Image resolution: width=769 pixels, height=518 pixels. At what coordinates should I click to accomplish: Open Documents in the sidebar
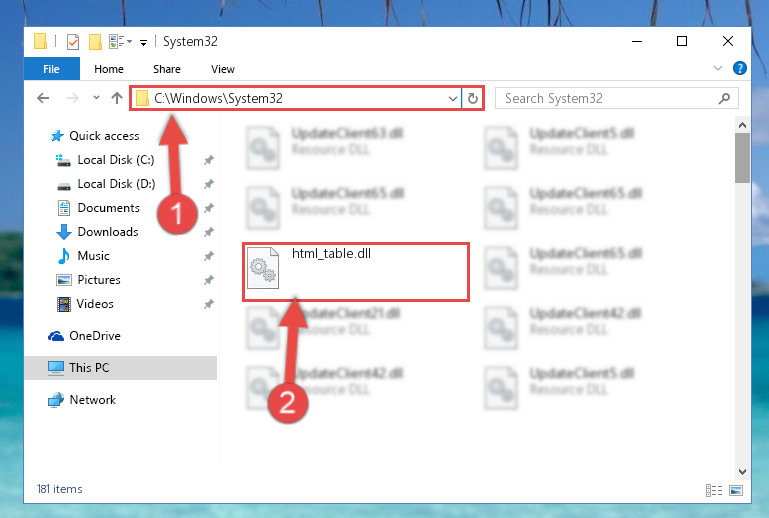pyautogui.click(x=99, y=208)
